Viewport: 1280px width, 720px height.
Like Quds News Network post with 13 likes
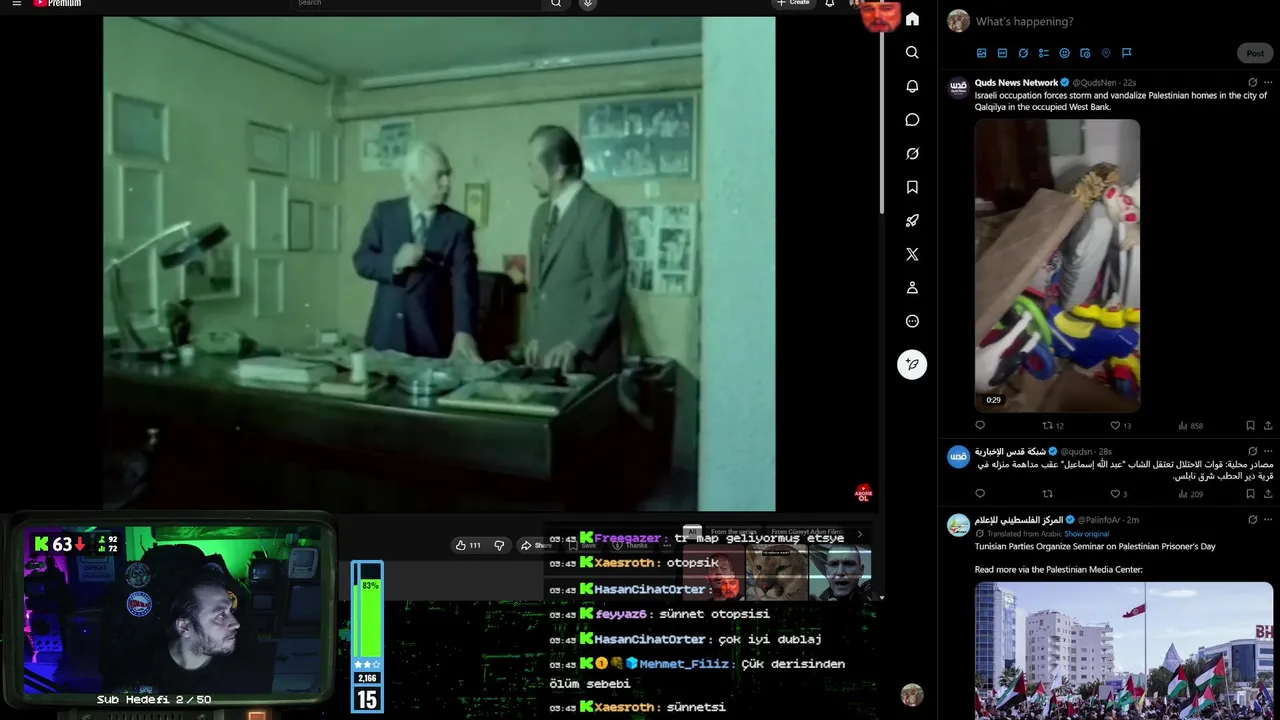(1120, 425)
